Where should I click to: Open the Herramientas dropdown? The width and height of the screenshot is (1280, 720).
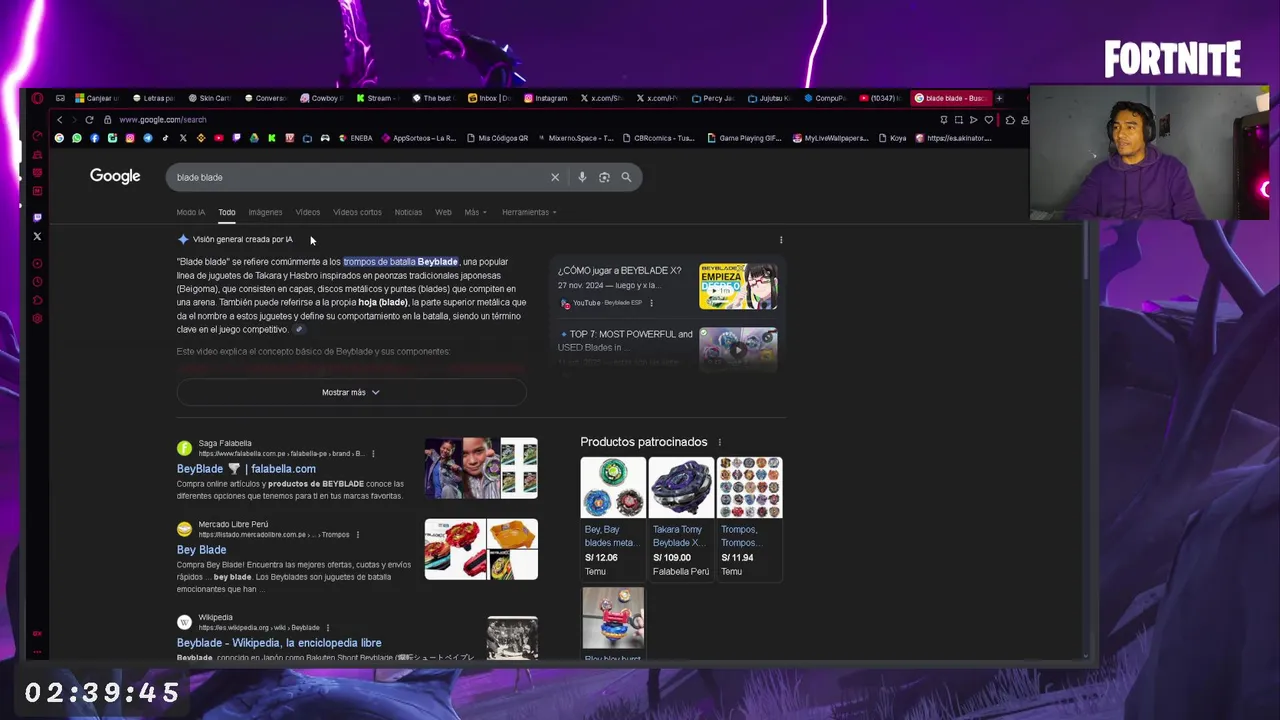529,212
